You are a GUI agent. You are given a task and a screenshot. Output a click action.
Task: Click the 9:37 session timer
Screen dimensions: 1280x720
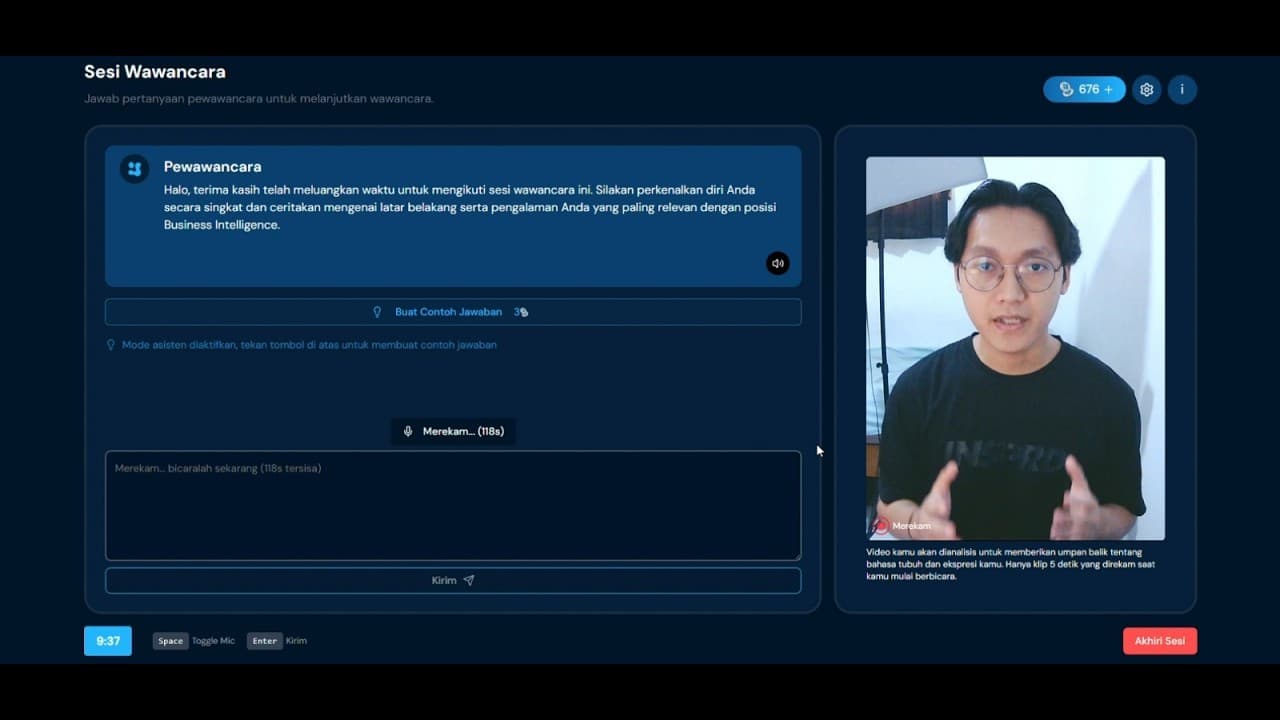107,641
